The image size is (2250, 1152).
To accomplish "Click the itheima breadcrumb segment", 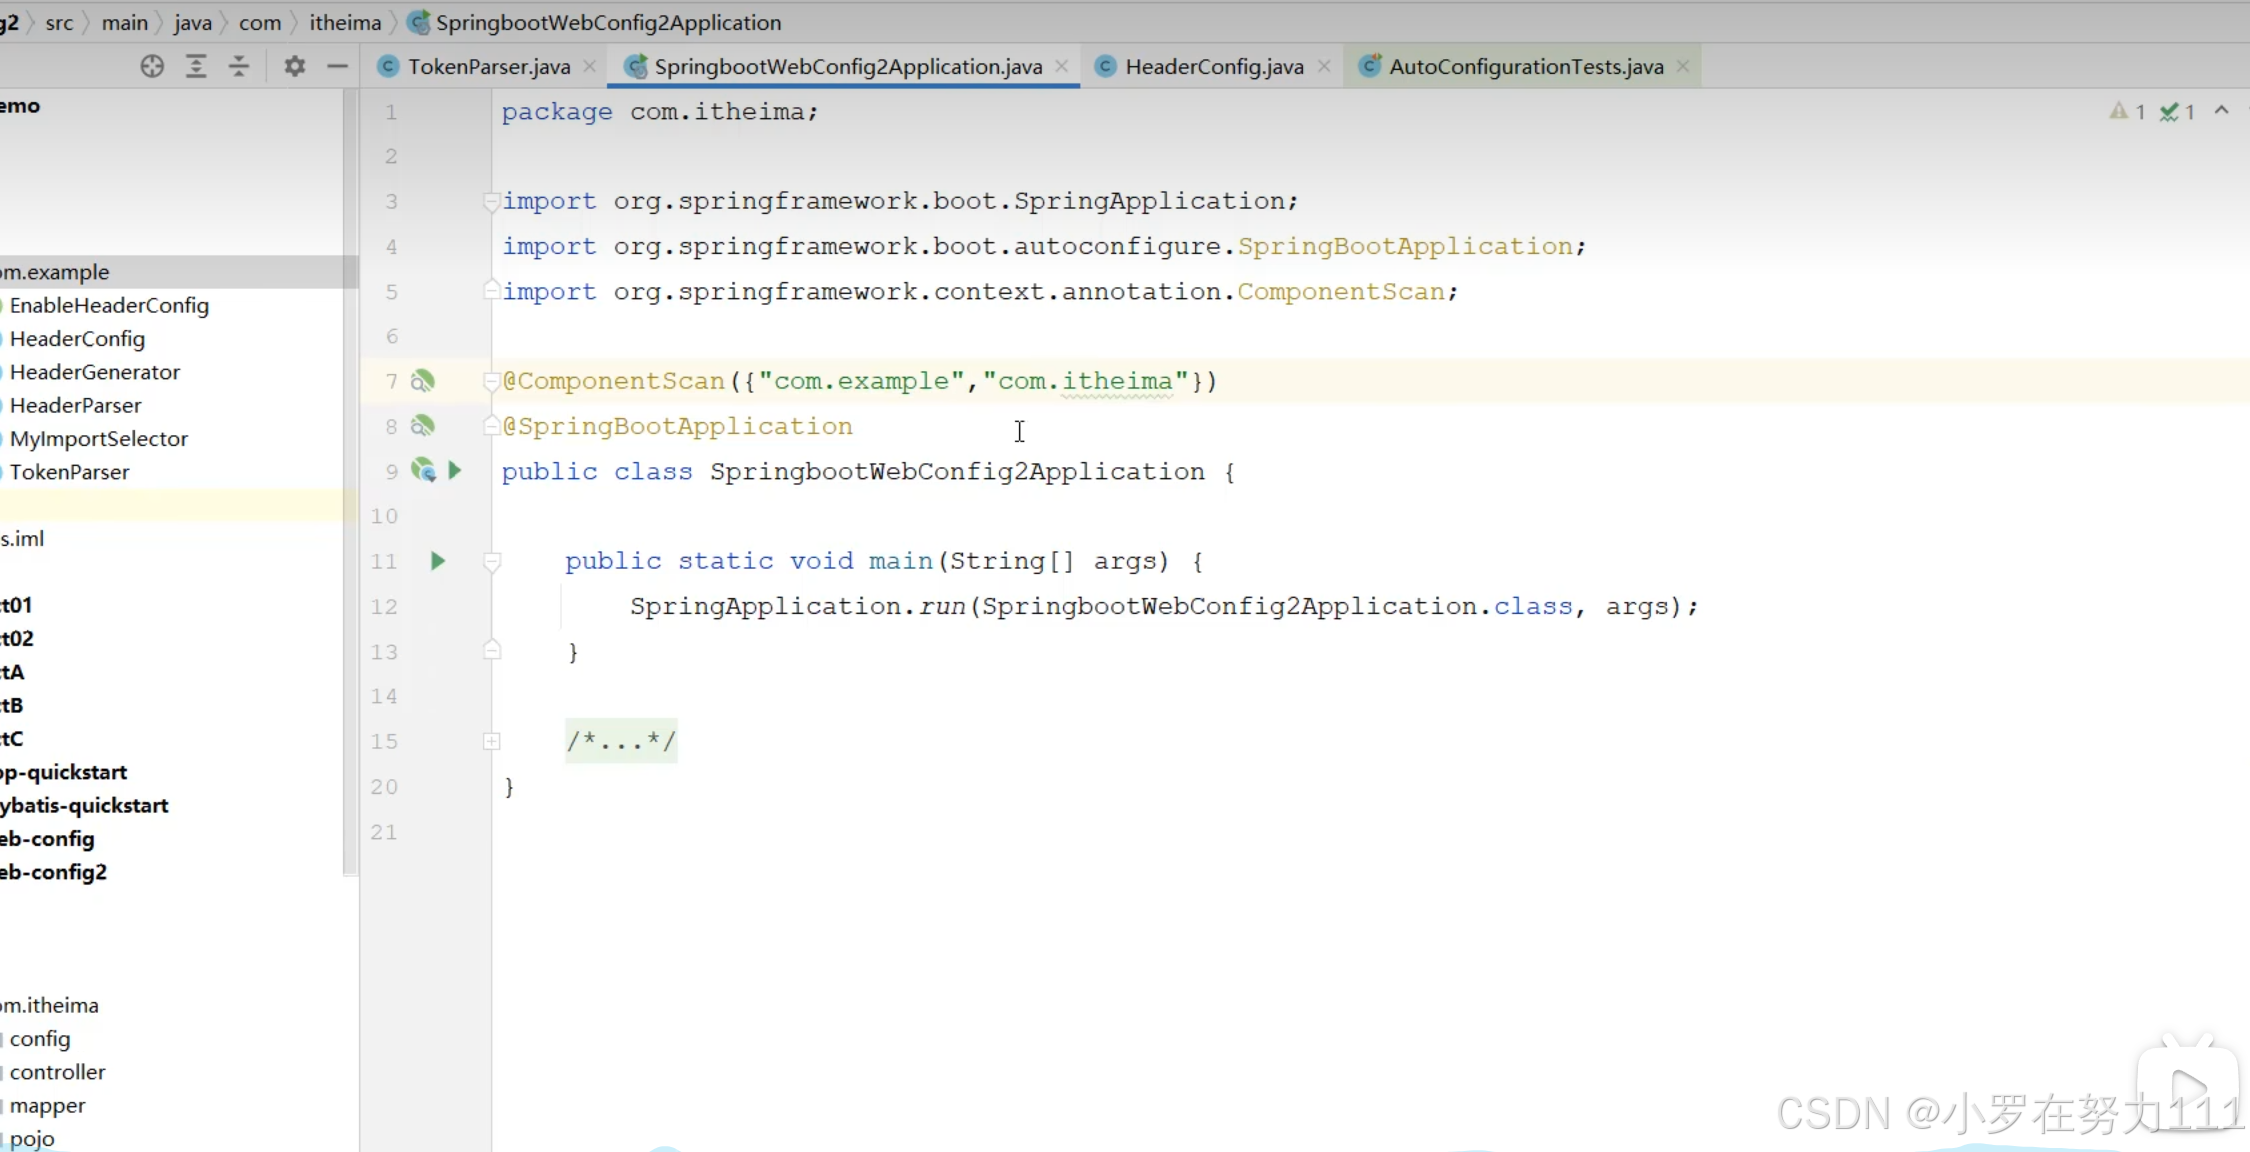I will point(345,22).
